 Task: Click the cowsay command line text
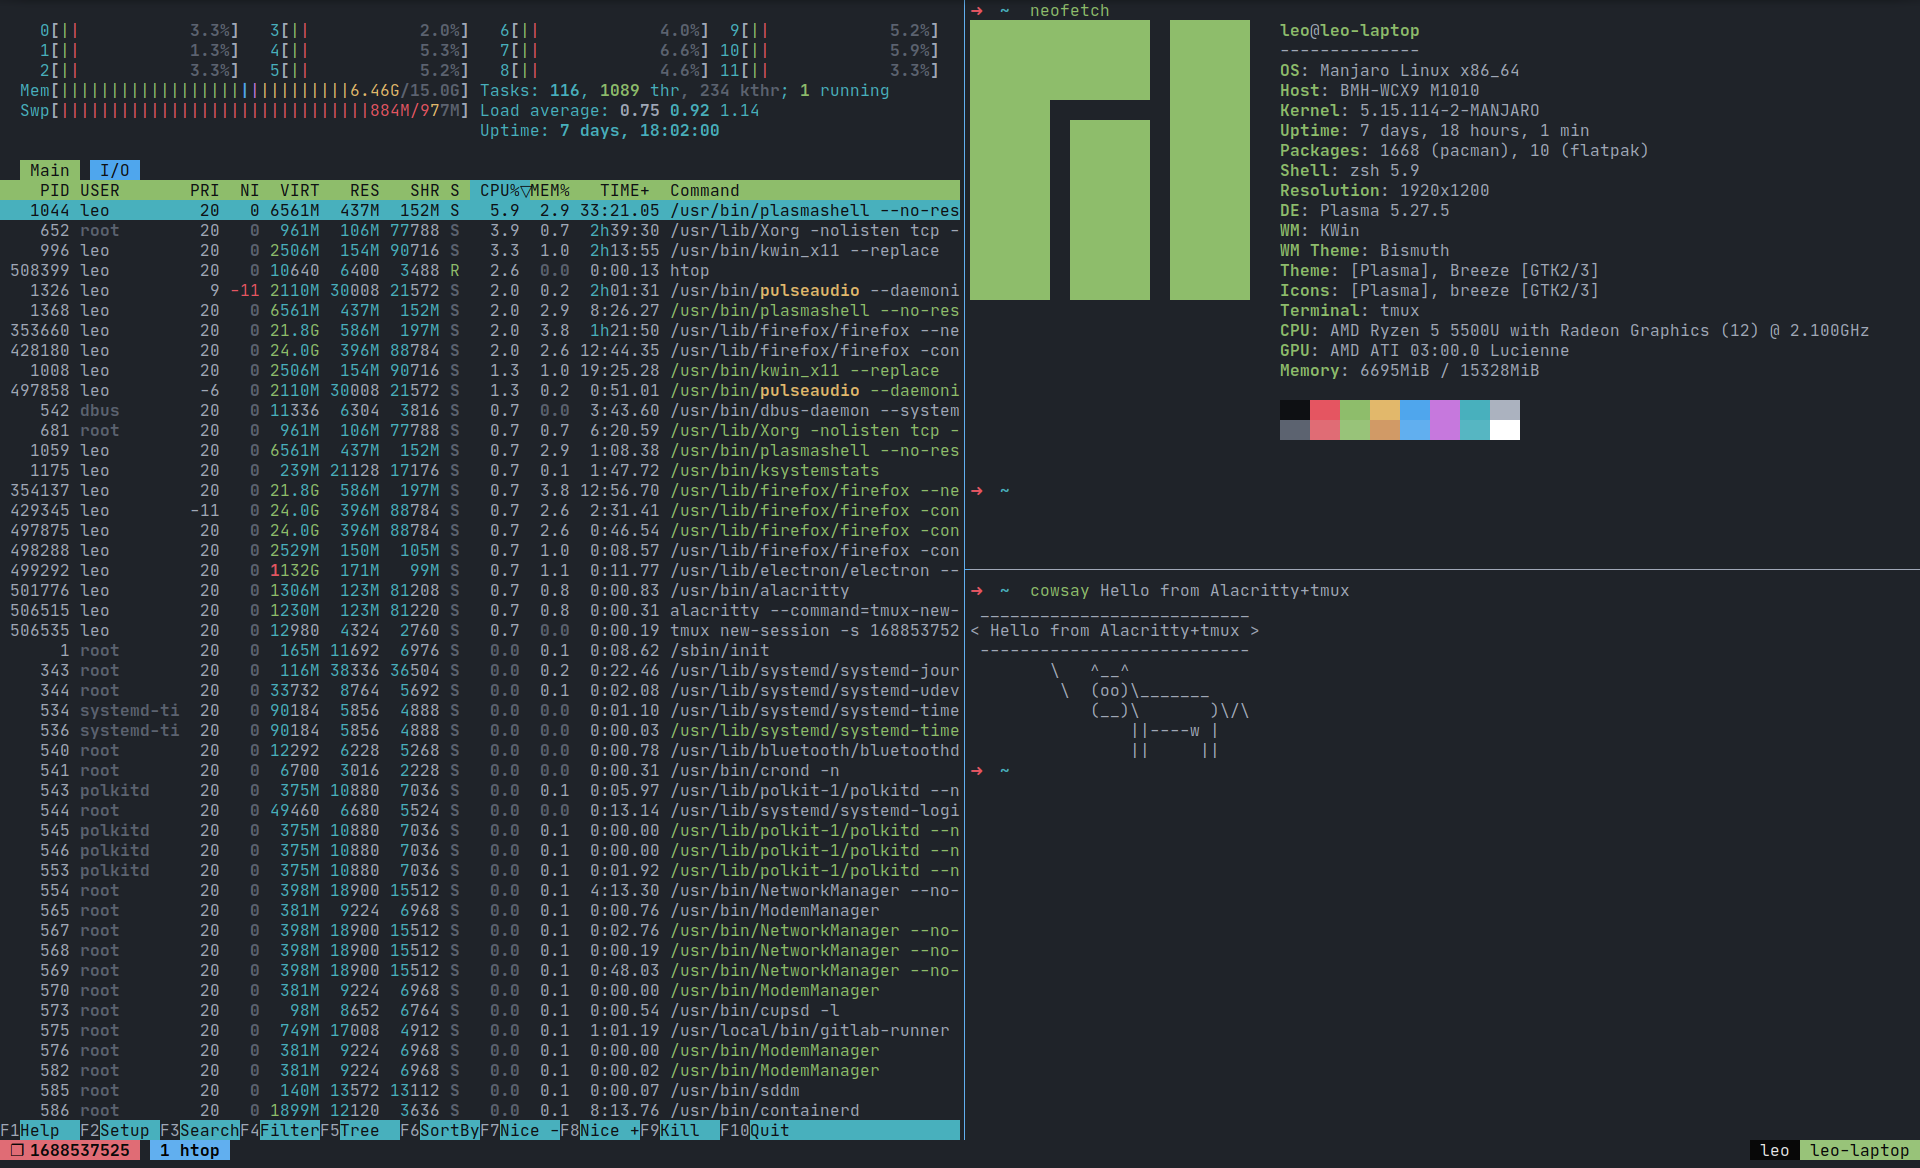coord(1190,590)
